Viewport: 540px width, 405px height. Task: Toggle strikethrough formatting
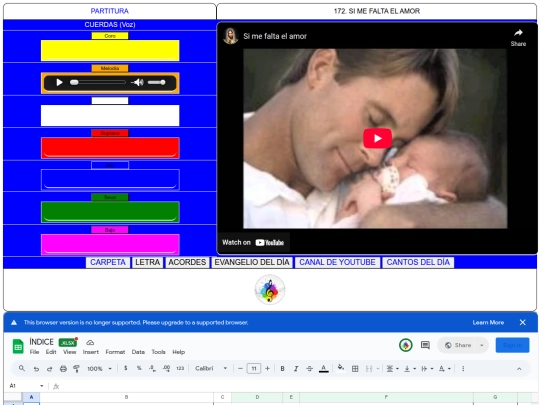310,368
